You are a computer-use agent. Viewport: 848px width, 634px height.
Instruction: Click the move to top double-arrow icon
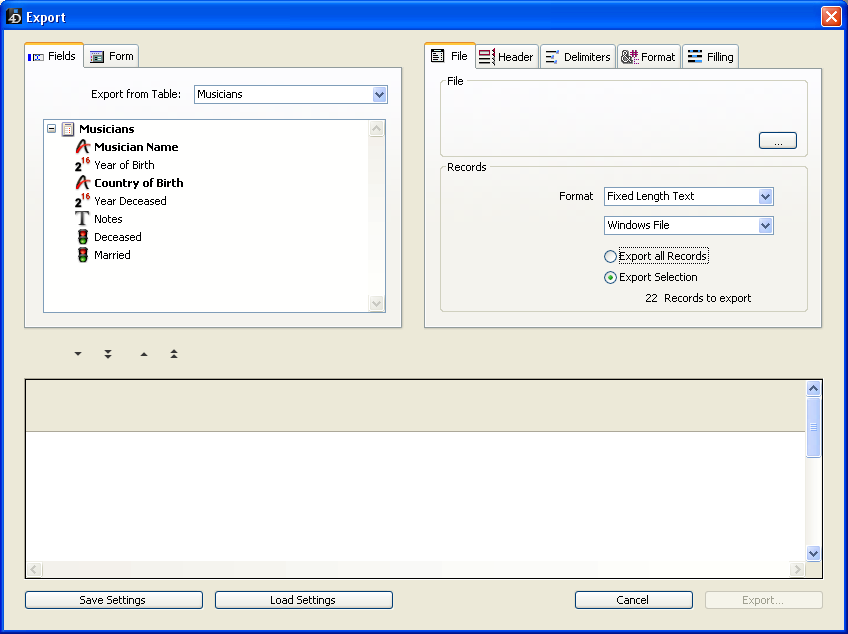coord(174,354)
